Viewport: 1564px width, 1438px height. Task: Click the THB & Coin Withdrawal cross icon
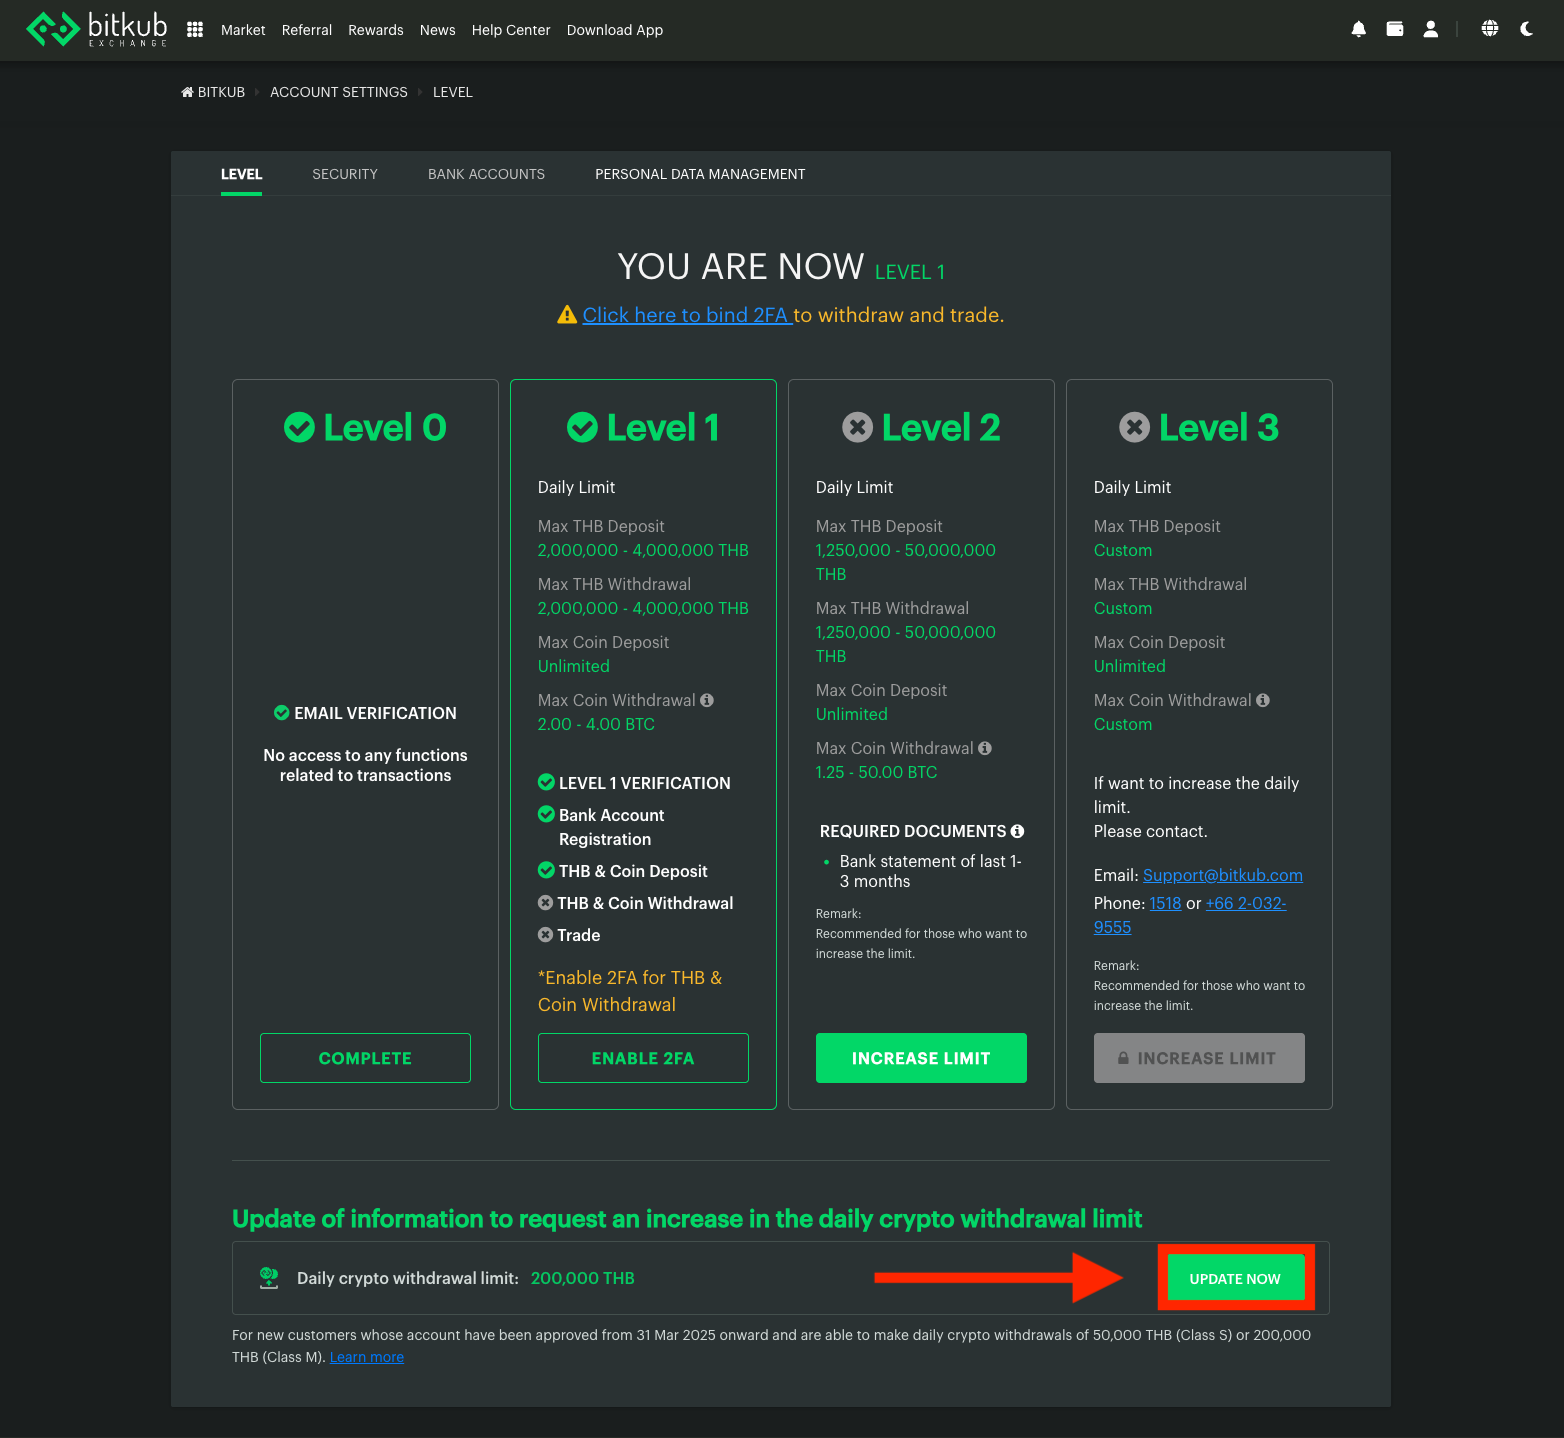coord(545,903)
